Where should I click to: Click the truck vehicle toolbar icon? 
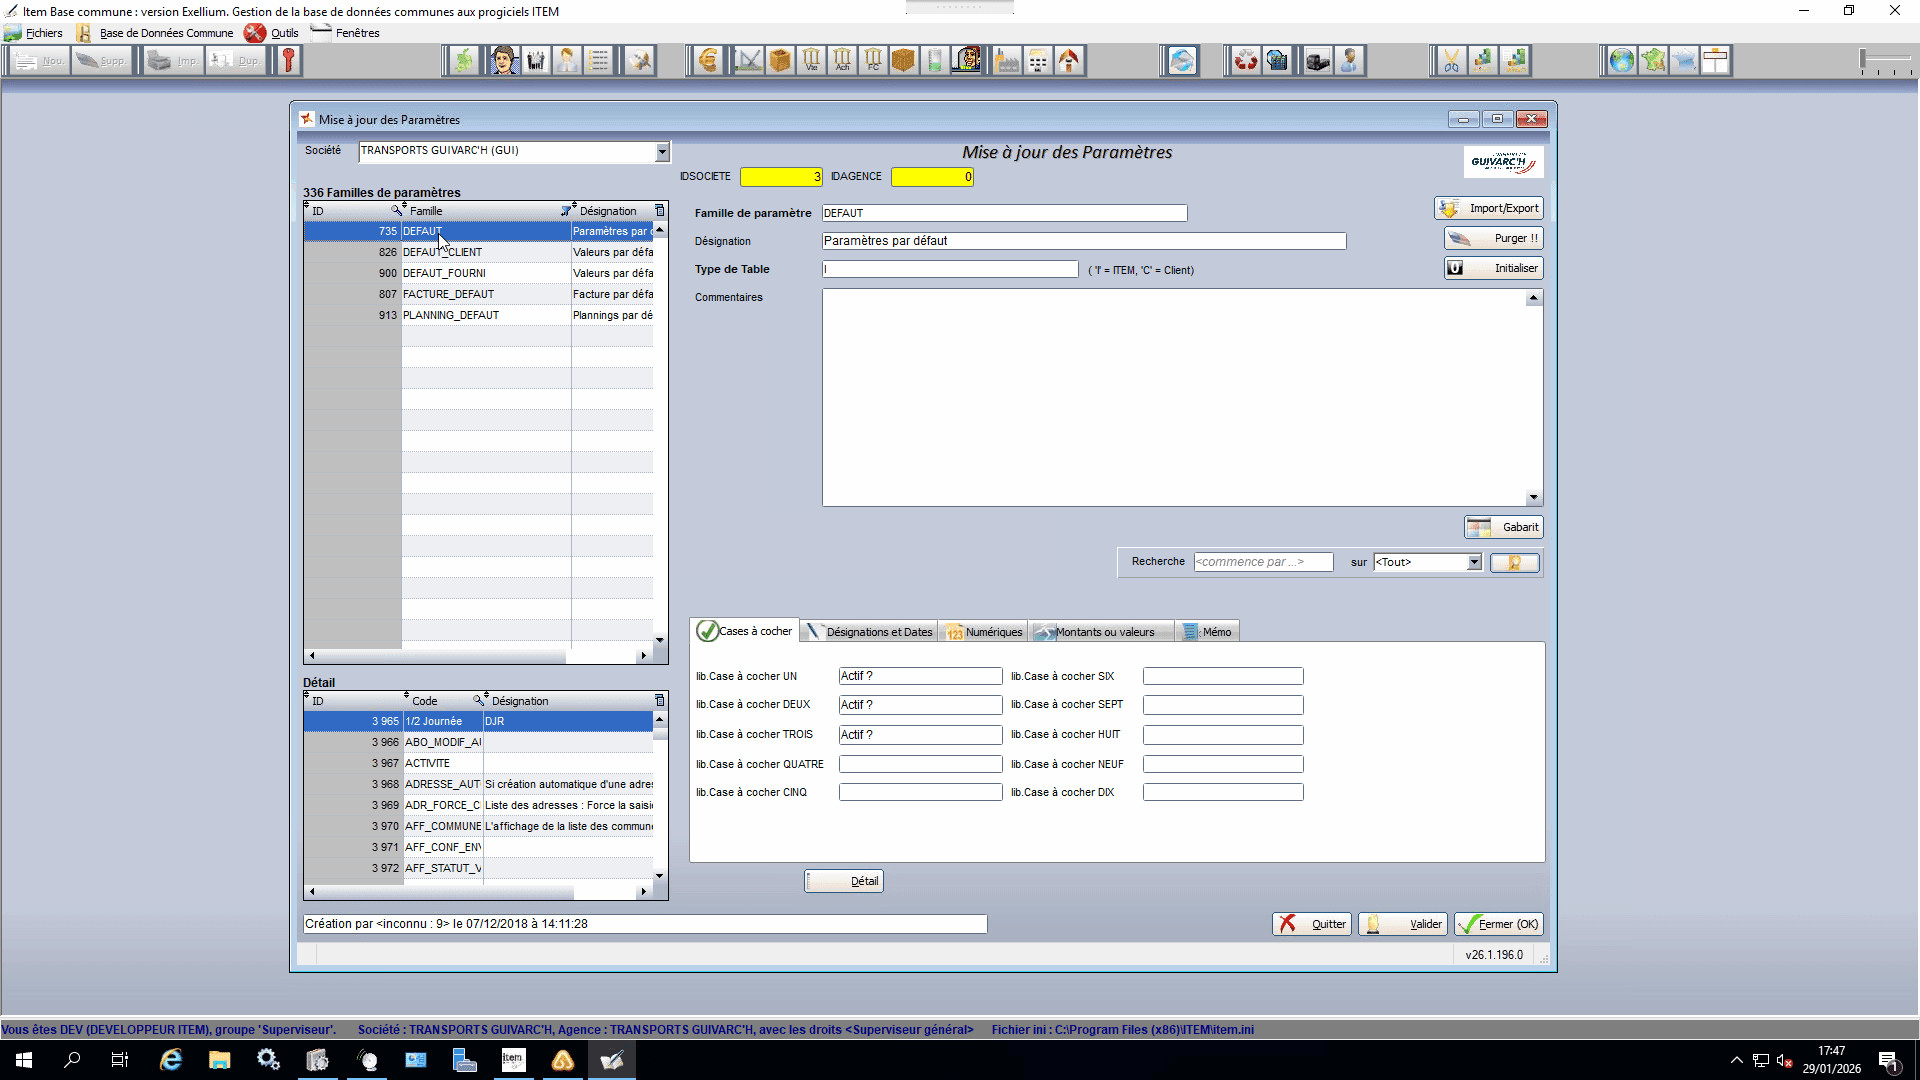(1317, 61)
